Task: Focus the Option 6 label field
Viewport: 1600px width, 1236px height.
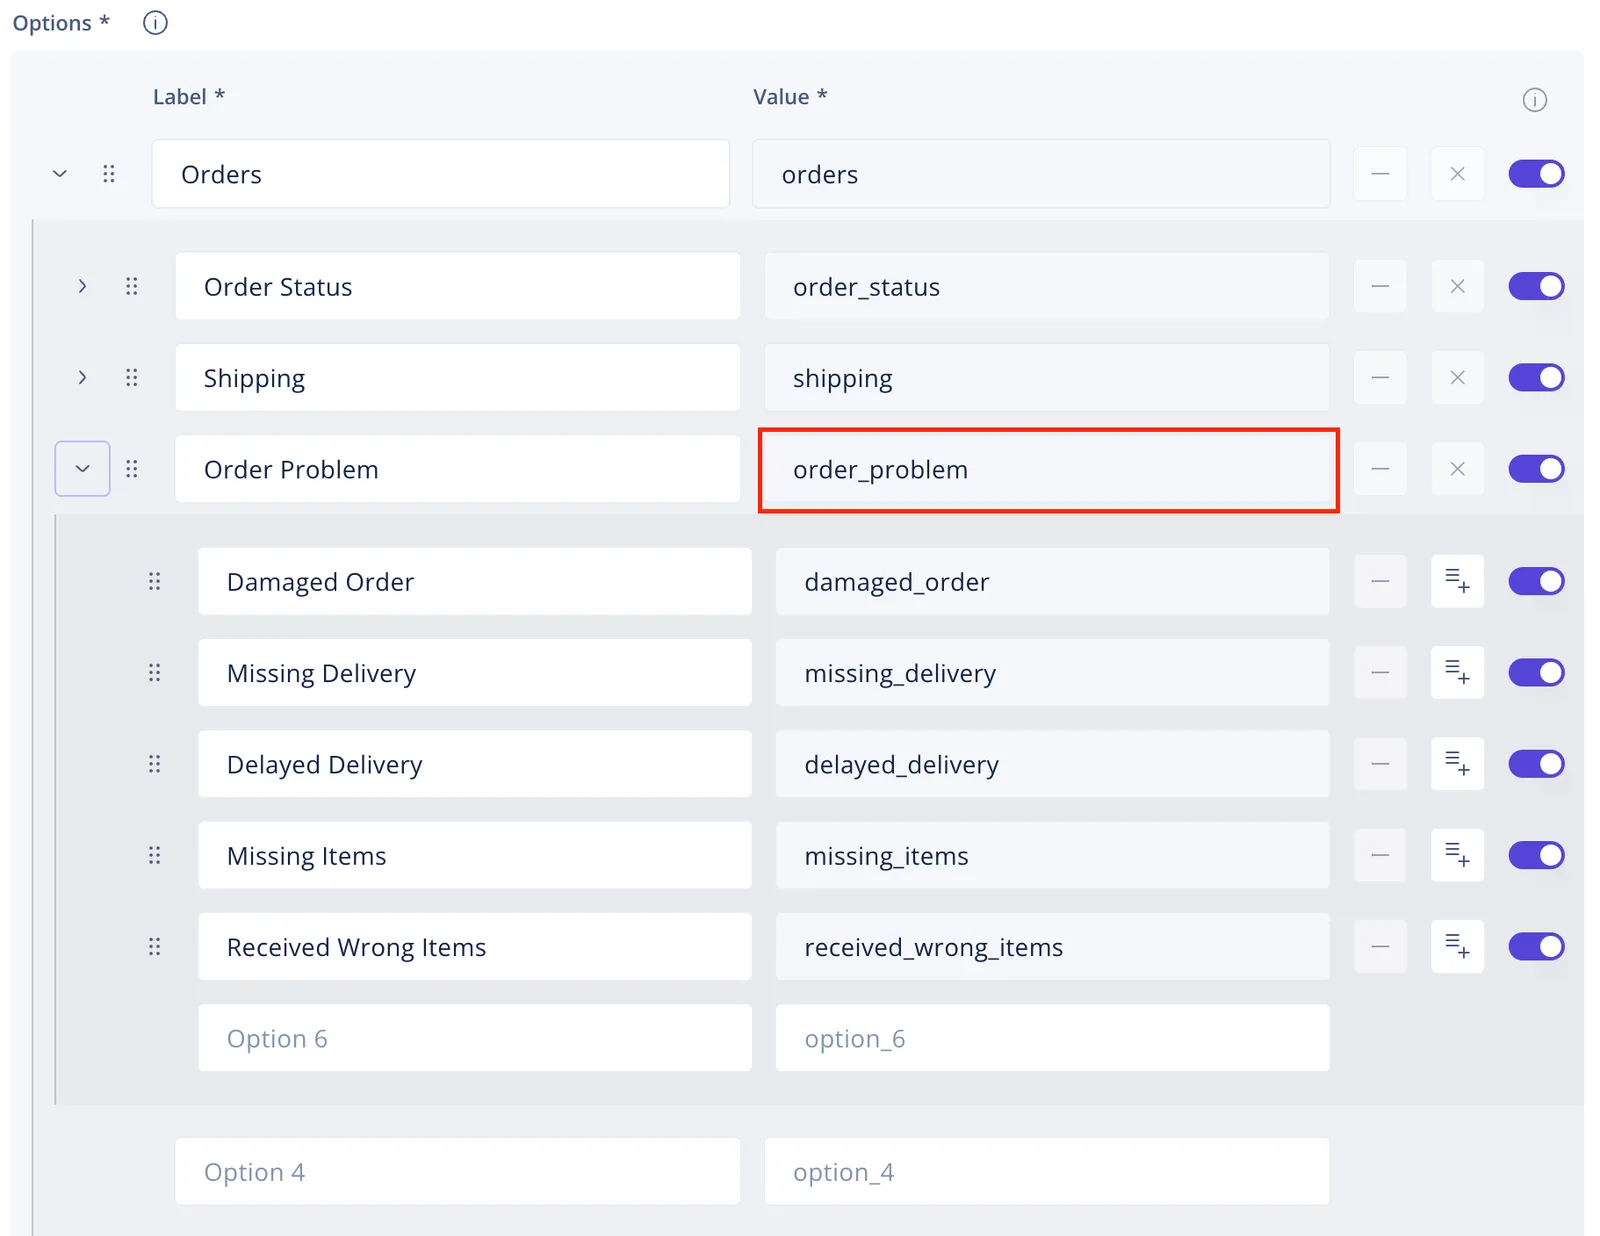Action: (475, 1038)
